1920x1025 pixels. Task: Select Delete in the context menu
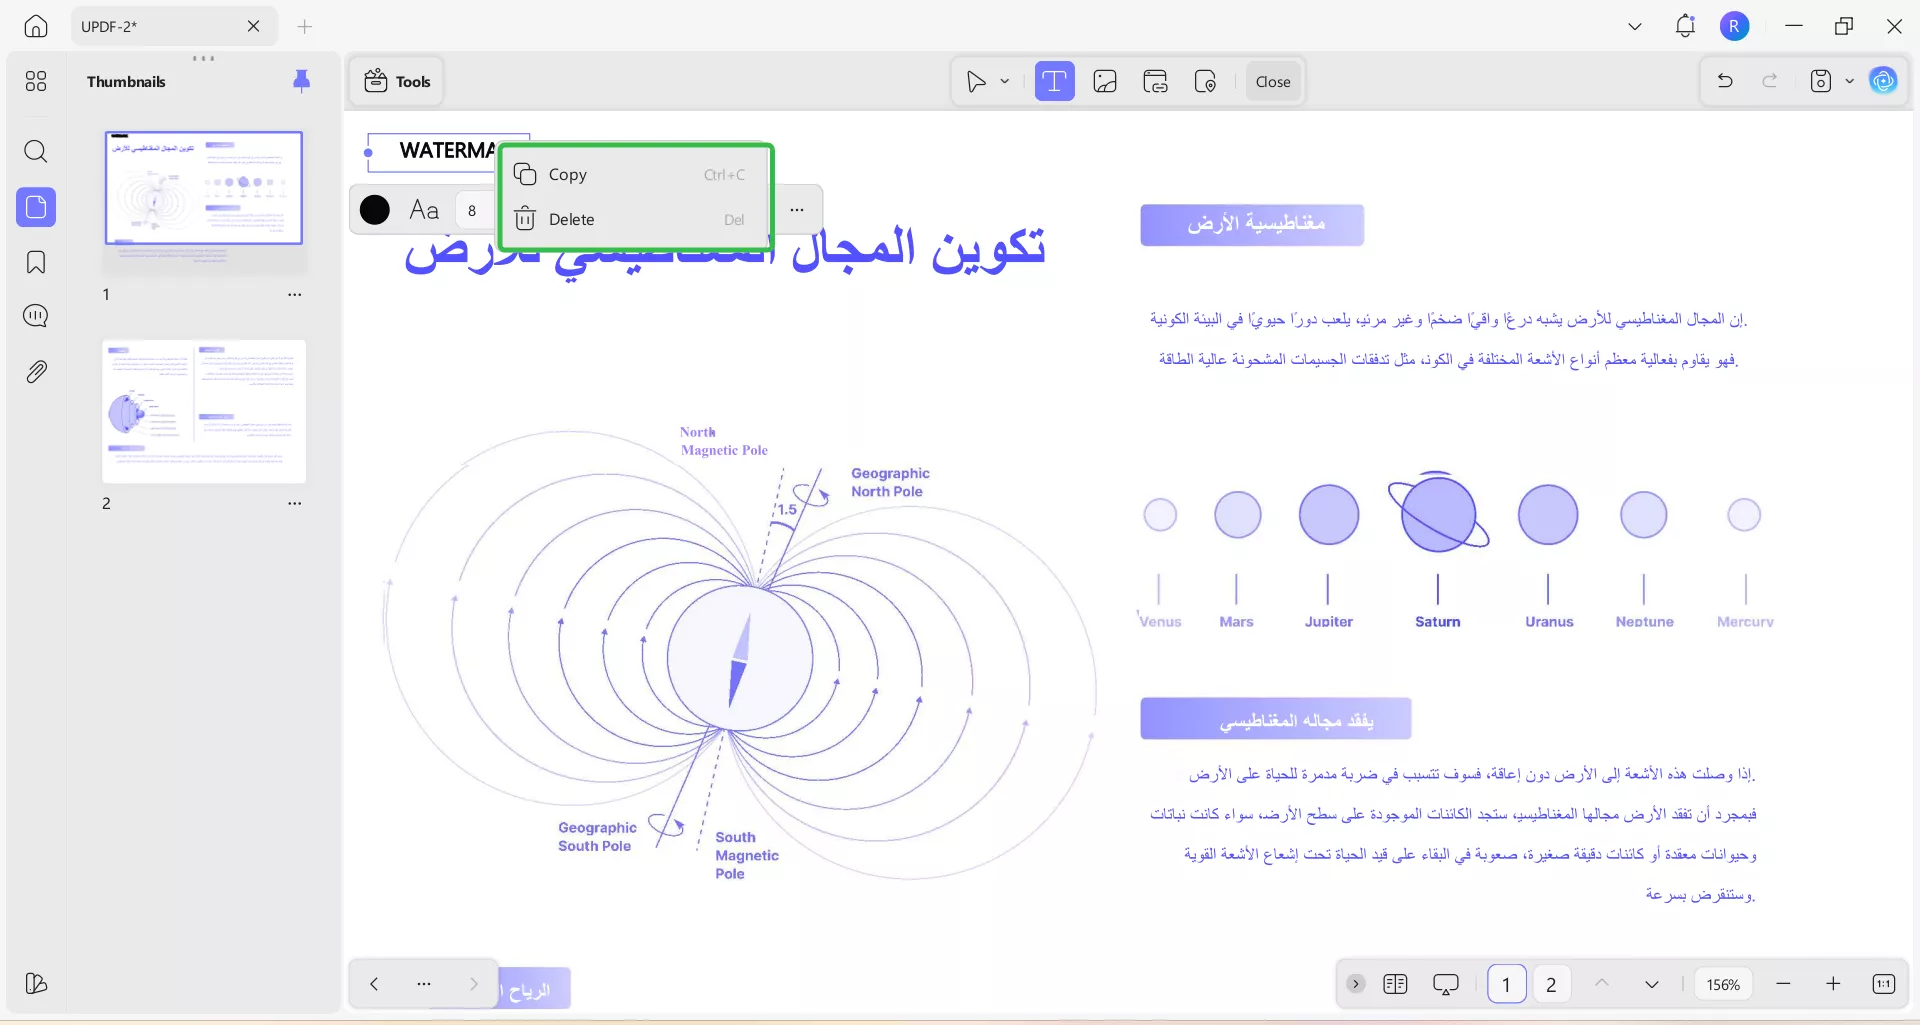(x=572, y=219)
